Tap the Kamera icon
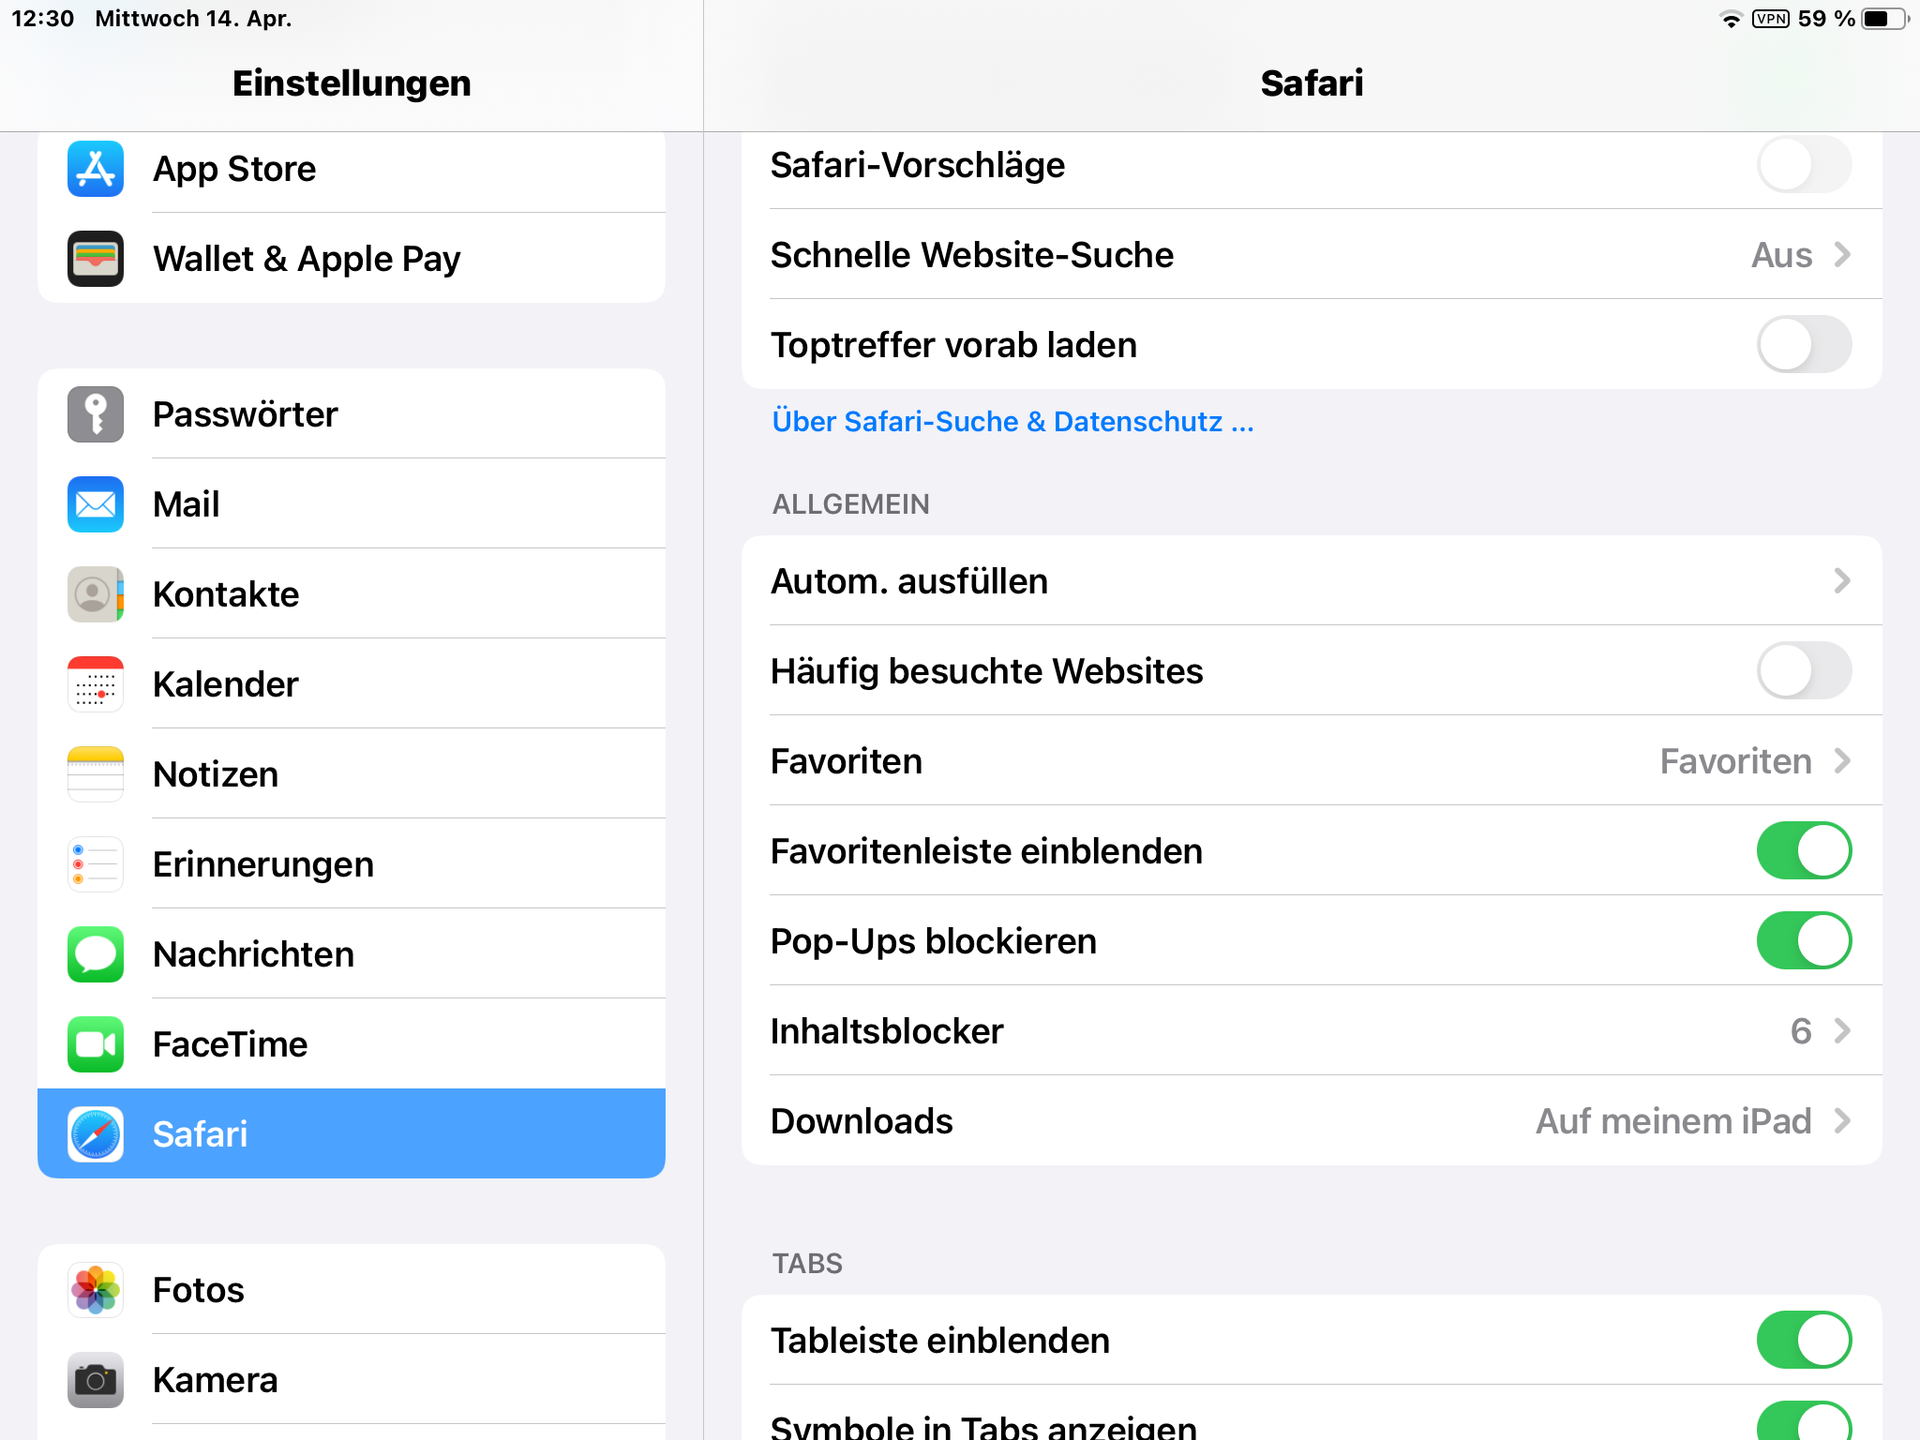The image size is (1920, 1440). 95,1380
